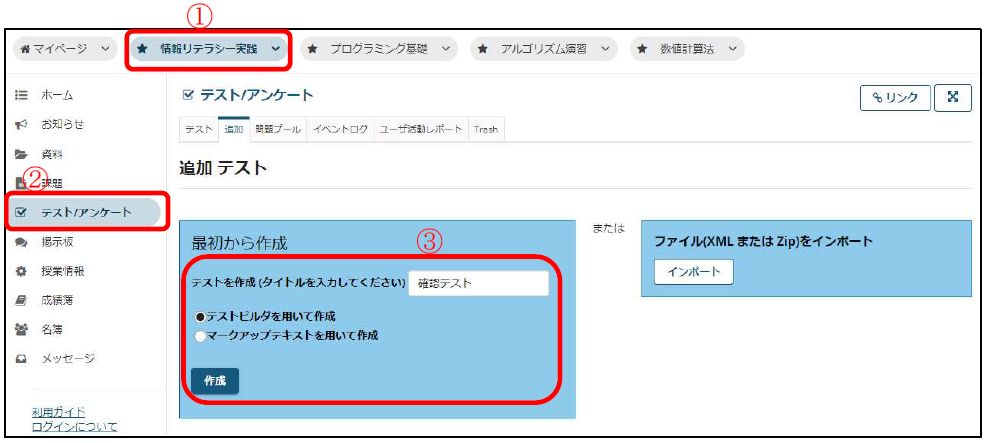The height and width of the screenshot is (443, 986).
Task: Open the 利用ガイド link
Action: tap(58, 412)
